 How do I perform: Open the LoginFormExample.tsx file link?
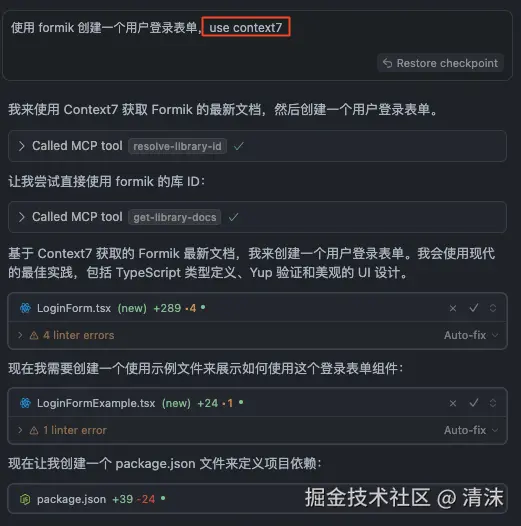(96, 403)
